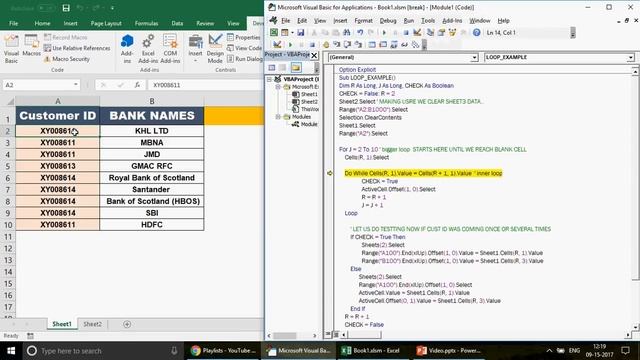Click Excel Add-ins button in ribbon
This screenshot has height=360, width=640.
click(x=148, y=49)
